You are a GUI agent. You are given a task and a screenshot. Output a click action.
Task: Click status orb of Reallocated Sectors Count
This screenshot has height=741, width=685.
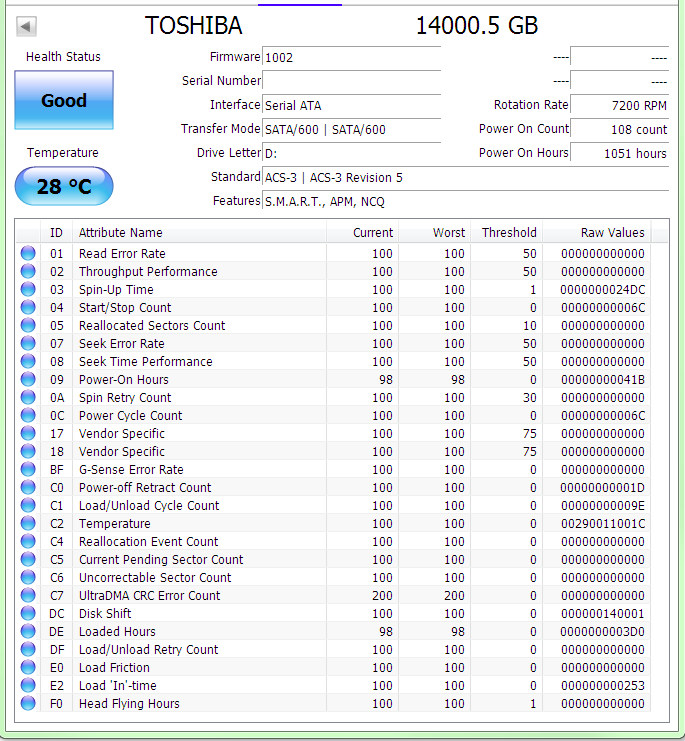tap(28, 325)
